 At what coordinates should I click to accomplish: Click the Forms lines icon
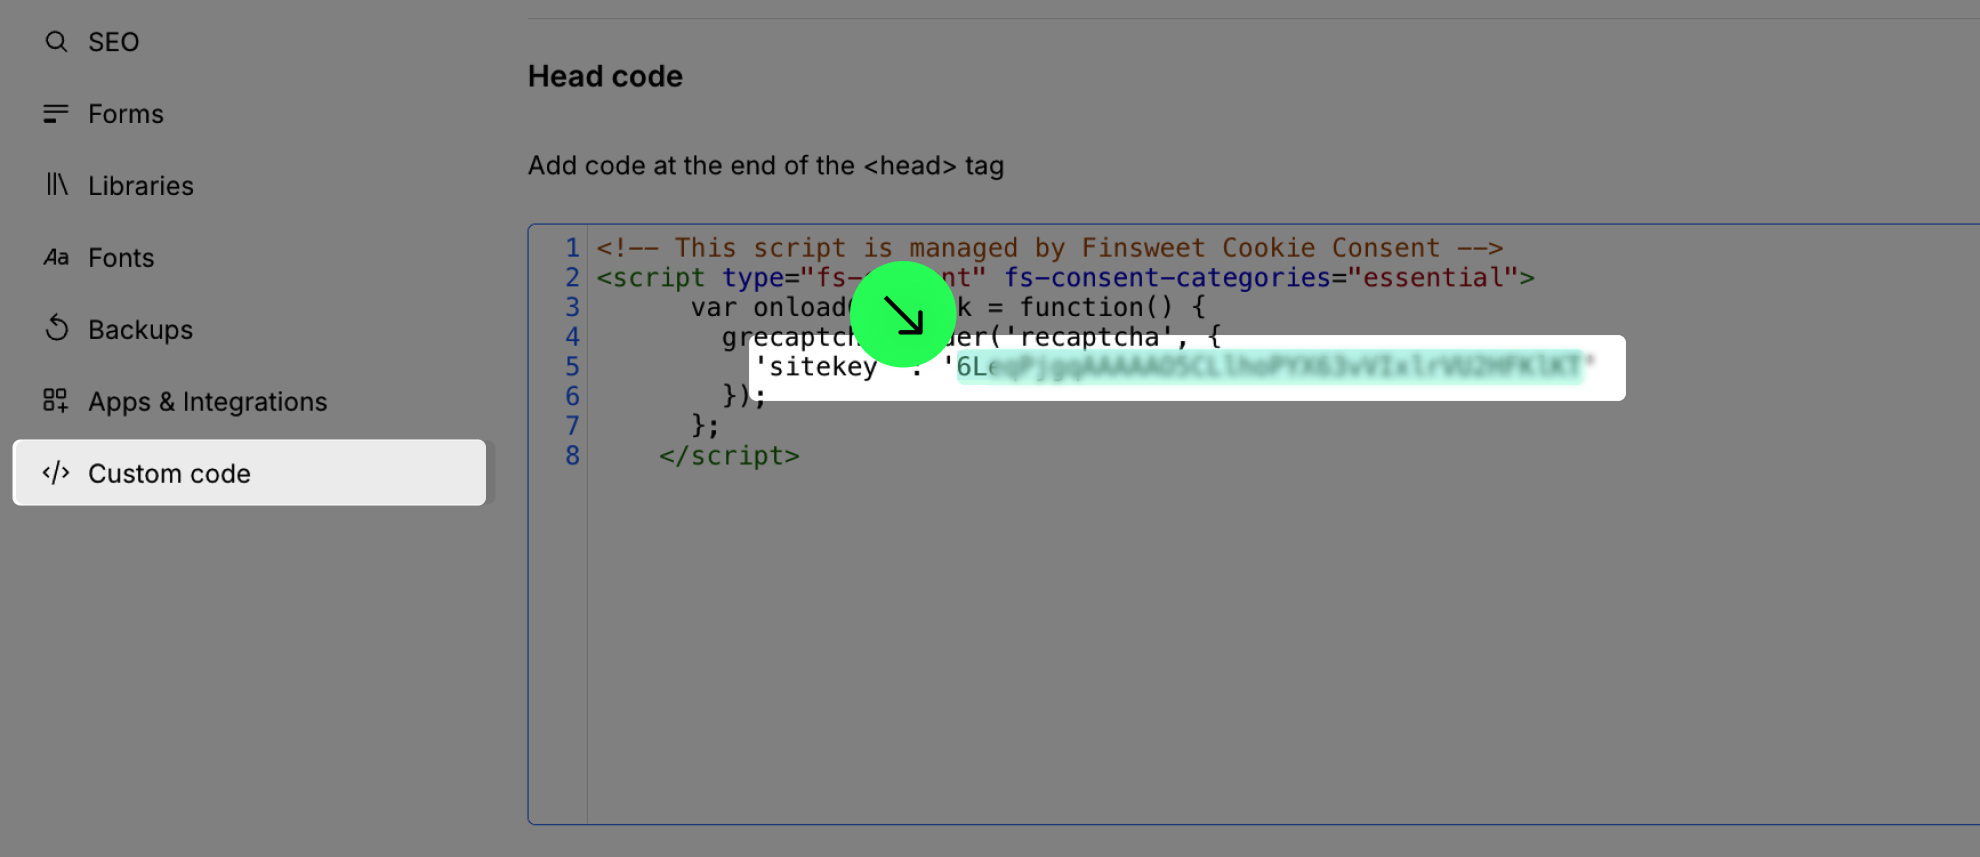(56, 114)
